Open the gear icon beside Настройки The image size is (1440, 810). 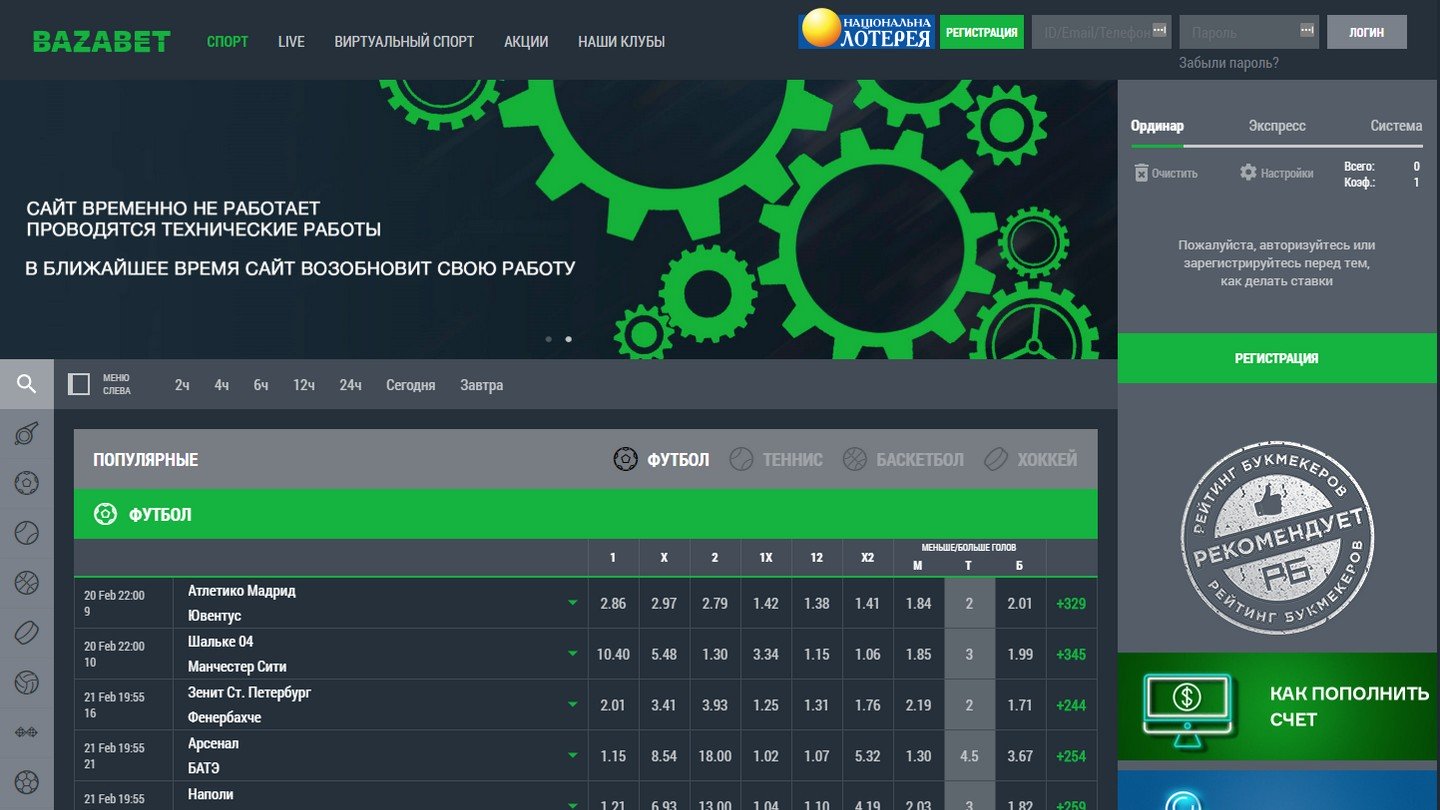tap(1248, 172)
